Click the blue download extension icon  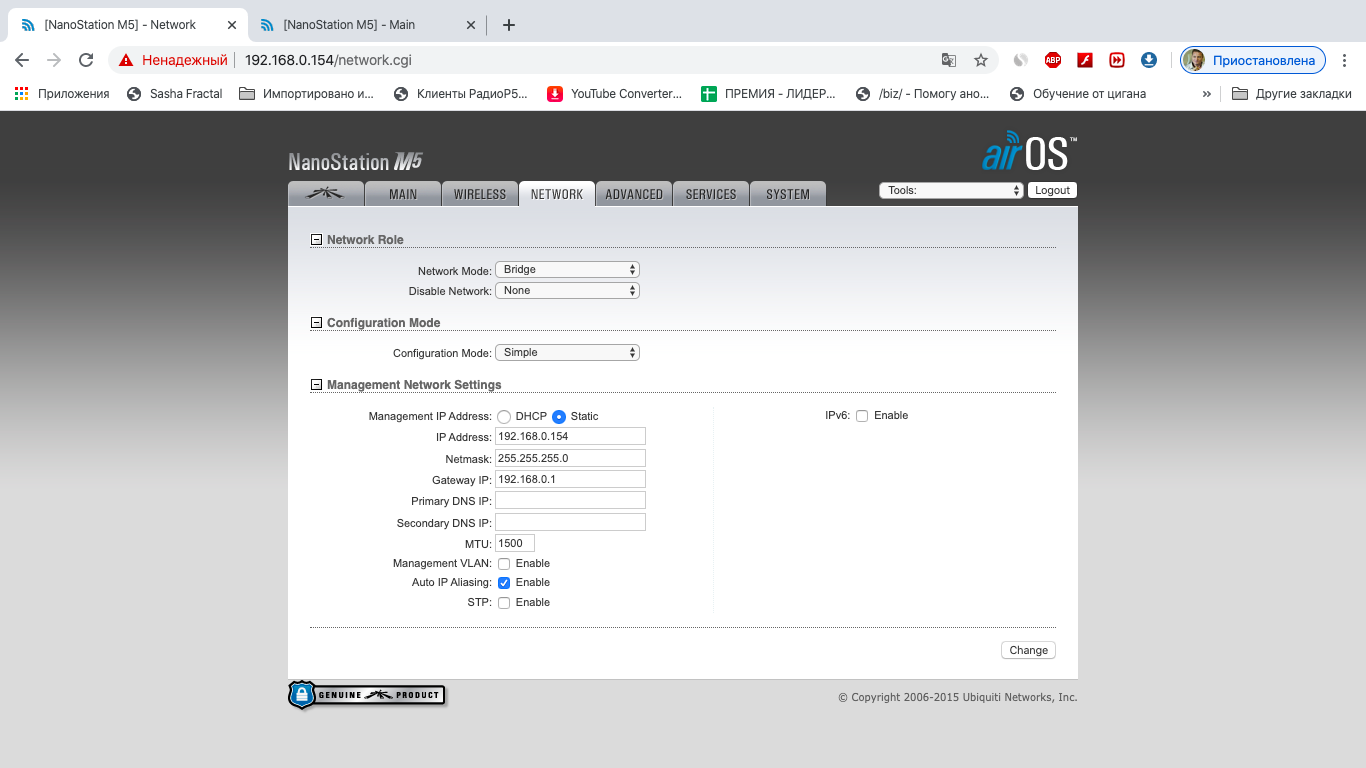[1149, 60]
